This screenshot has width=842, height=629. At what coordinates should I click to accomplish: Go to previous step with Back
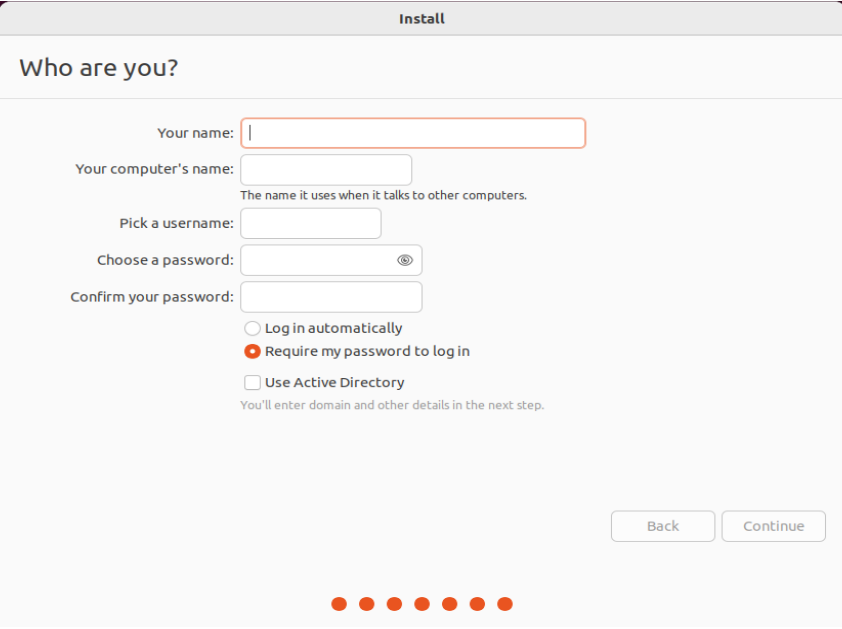point(663,526)
